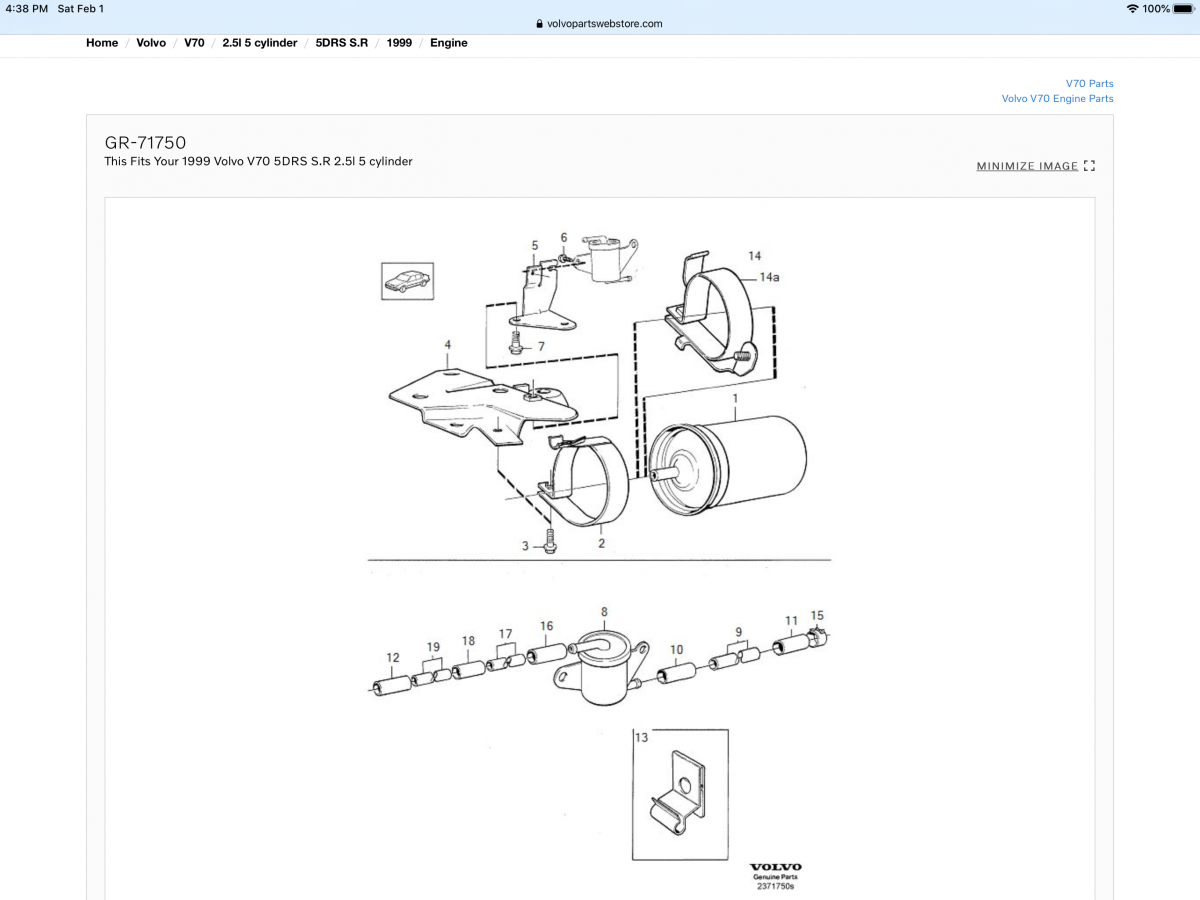Select the car silhouette thumbnail in the diagram

(x=407, y=281)
